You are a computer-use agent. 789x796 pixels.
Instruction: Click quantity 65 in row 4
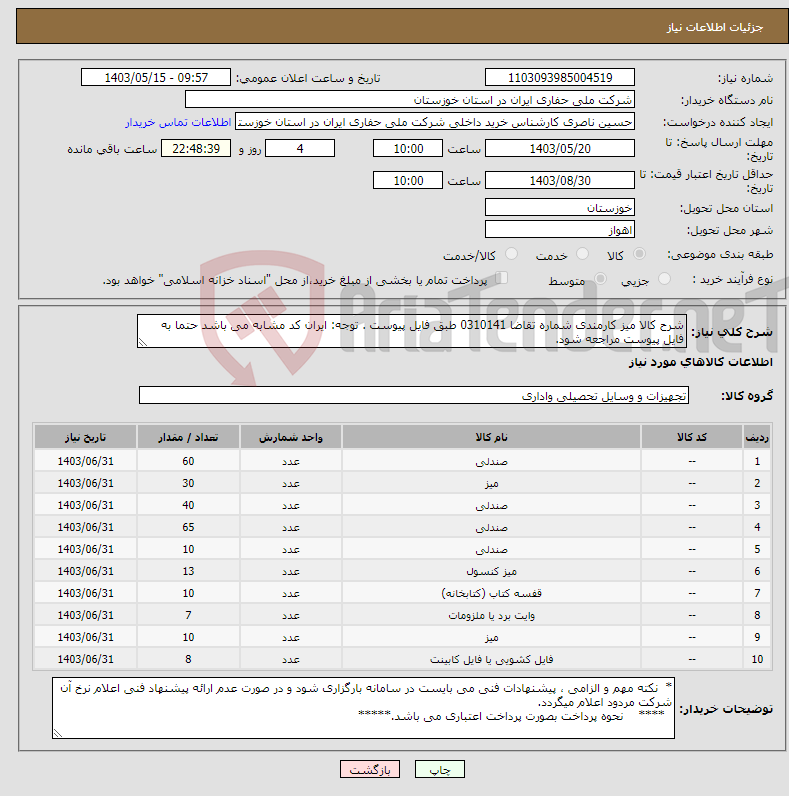[x=188, y=527]
